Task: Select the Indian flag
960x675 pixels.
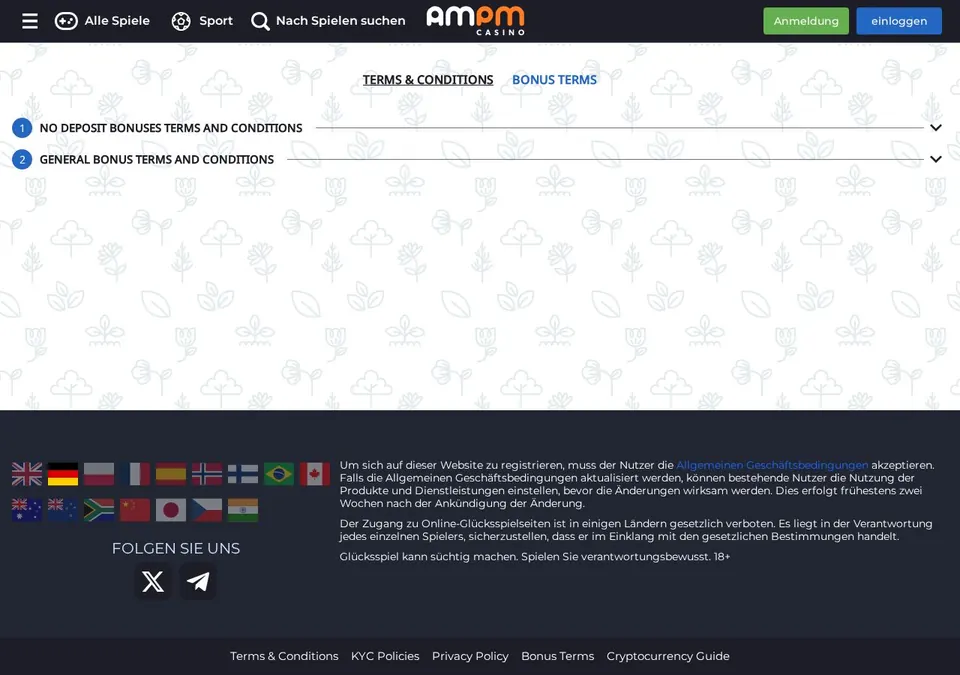Action: click(242, 510)
